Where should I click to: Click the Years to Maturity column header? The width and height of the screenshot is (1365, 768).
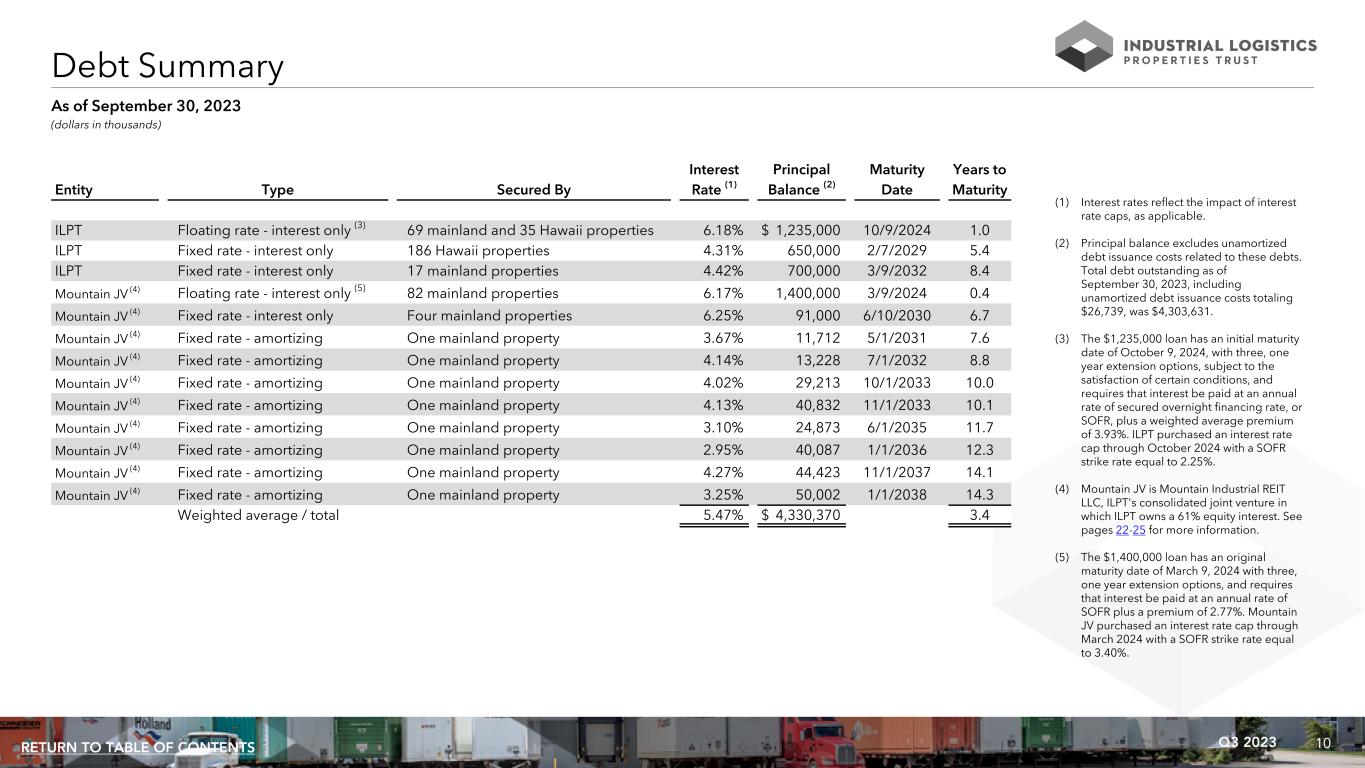pyautogui.click(x=979, y=180)
